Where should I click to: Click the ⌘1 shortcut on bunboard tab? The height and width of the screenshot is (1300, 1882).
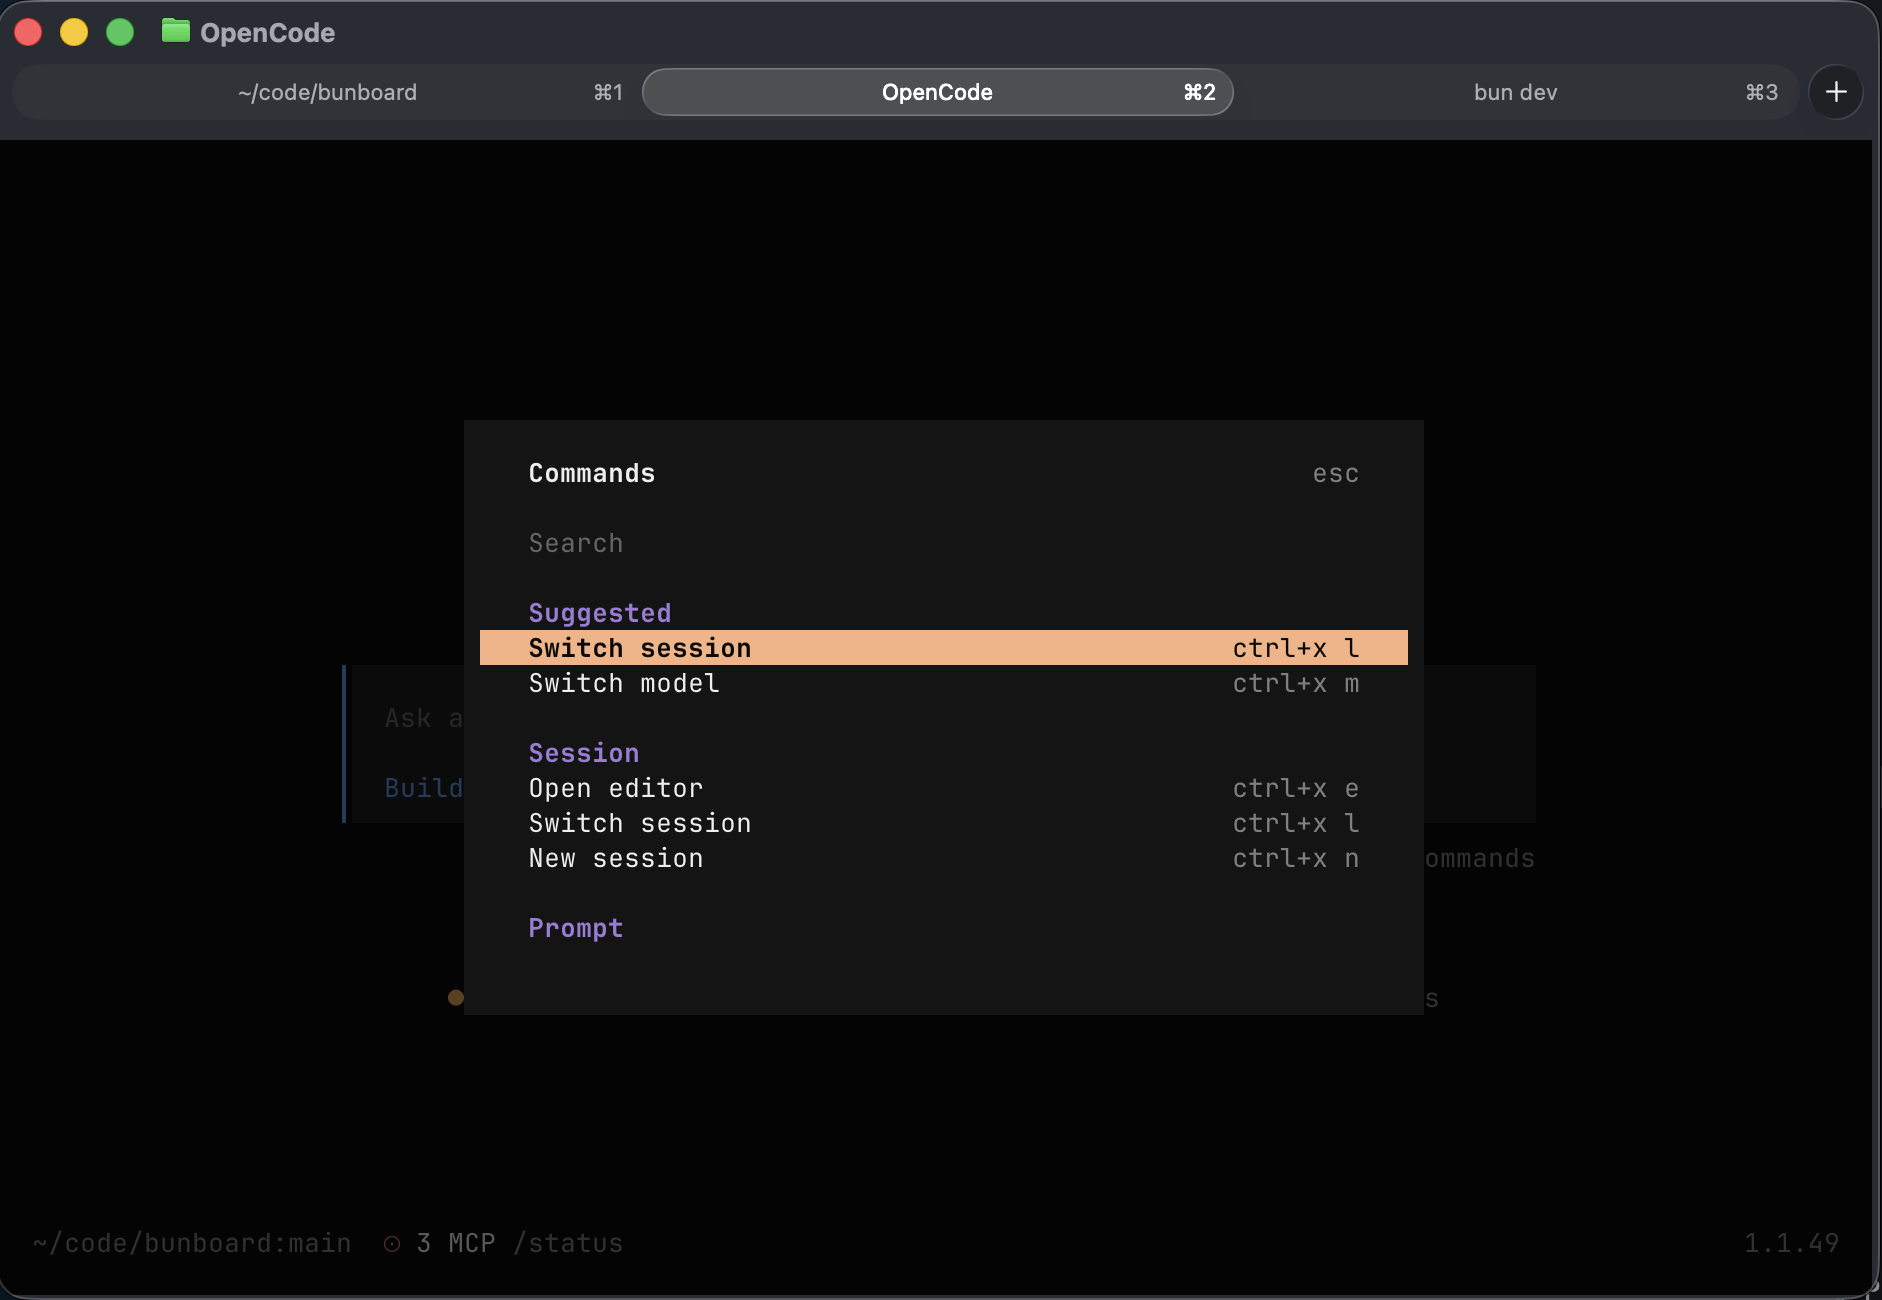click(608, 92)
